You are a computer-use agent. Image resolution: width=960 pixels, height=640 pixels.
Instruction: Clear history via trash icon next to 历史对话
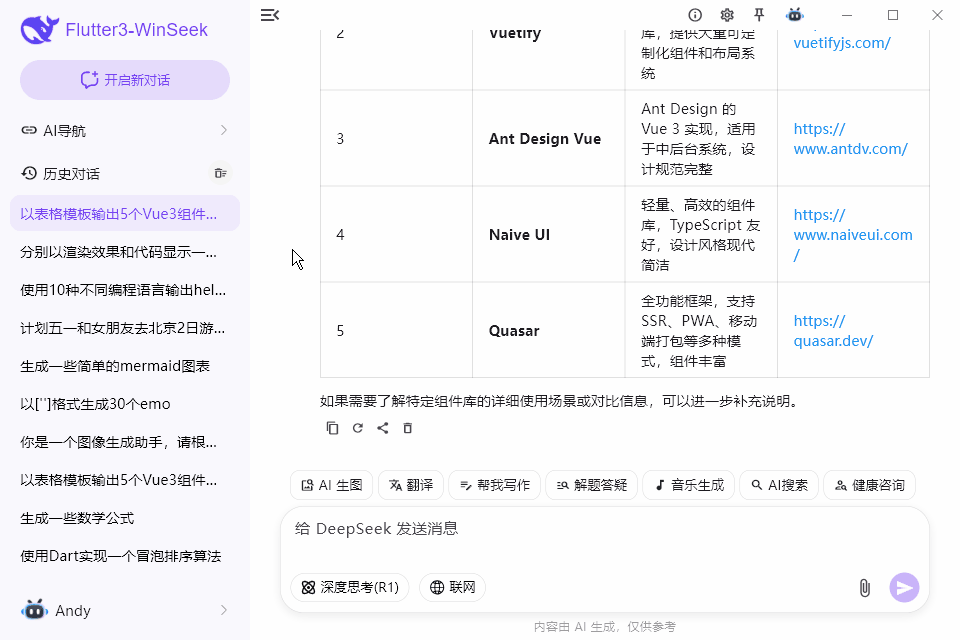(x=220, y=173)
